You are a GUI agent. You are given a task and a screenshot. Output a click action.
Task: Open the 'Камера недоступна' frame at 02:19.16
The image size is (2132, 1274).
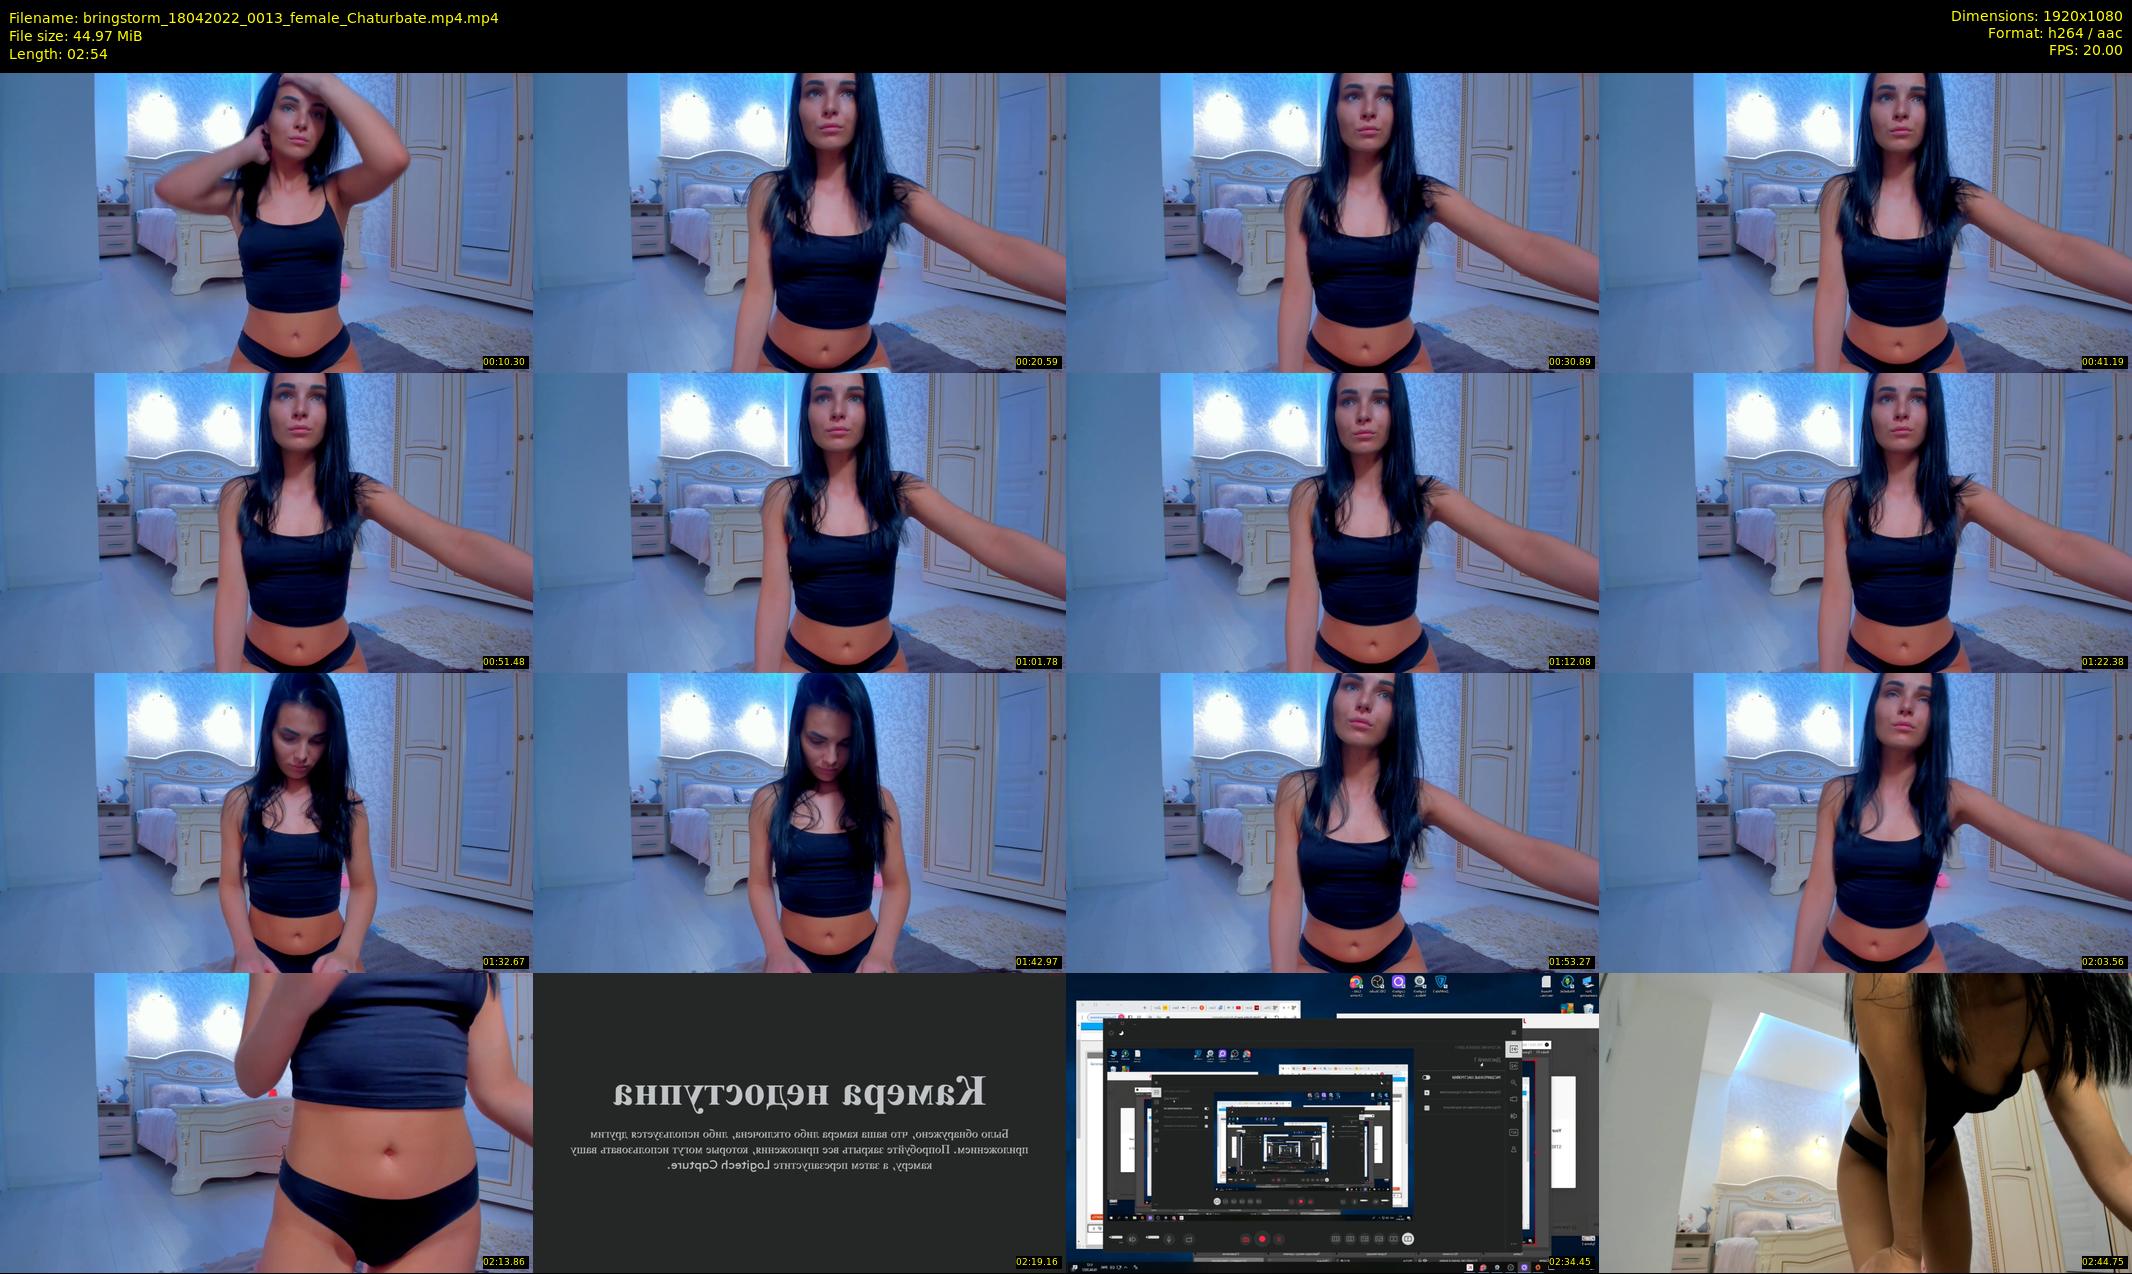pyautogui.click(x=799, y=1122)
